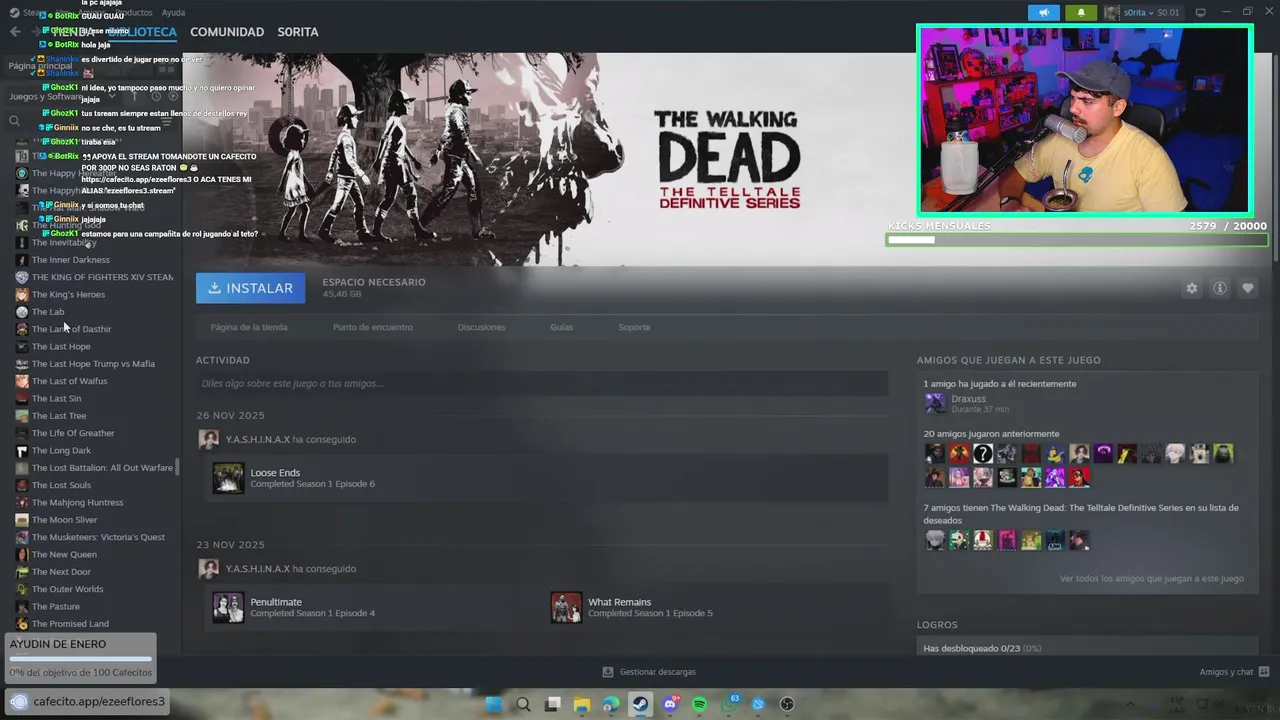
Task: Open Amigos y chat panel
Action: point(1234,672)
